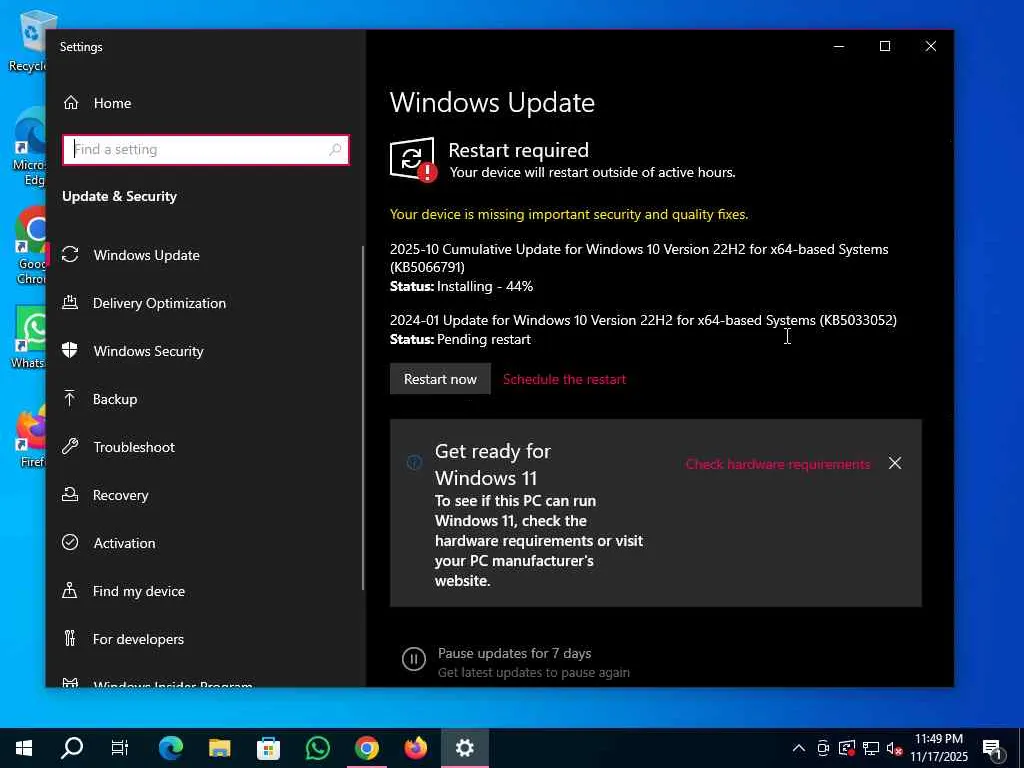The height and width of the screenshot is (768, 1024).
Task: Click the magnifier icon in search box
Action: (335, 150)
